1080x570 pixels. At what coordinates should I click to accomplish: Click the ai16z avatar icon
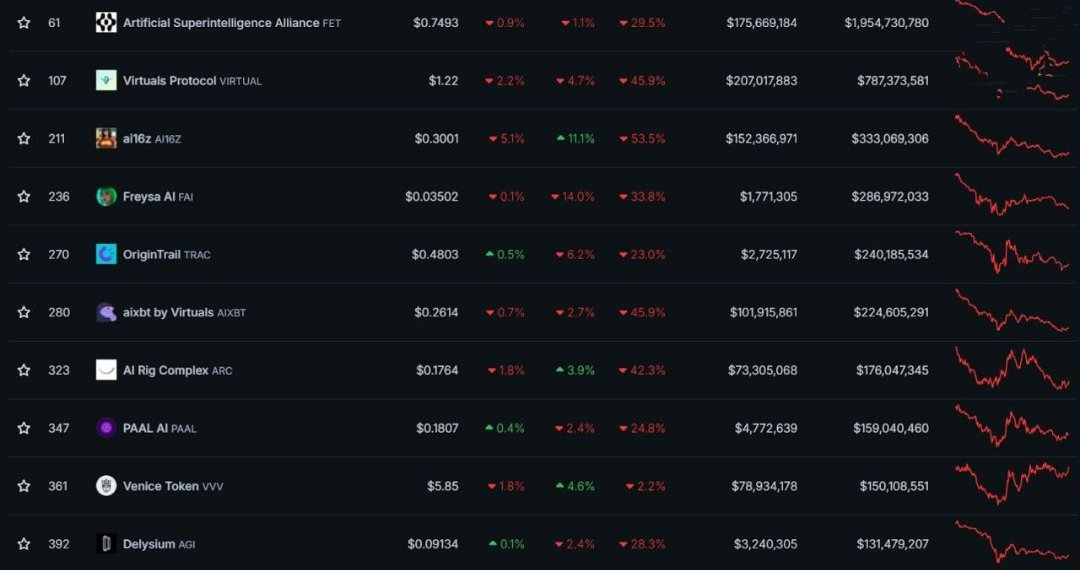106,138
